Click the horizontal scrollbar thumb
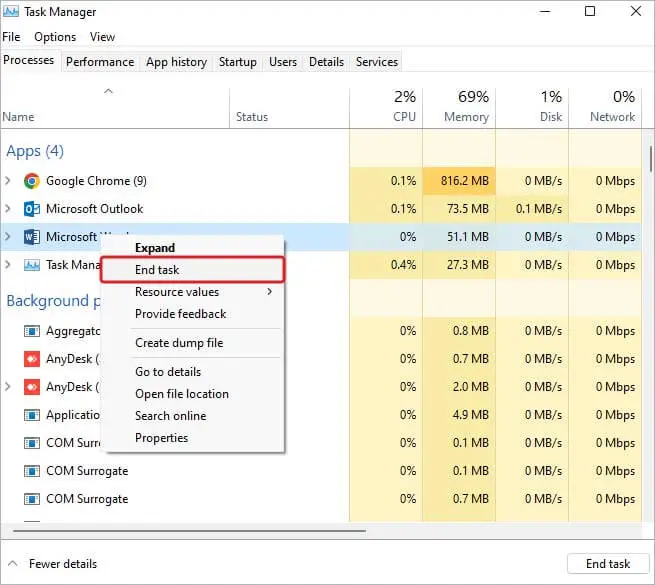The height and width of the screenshot is (585, 655). [189, 531]
